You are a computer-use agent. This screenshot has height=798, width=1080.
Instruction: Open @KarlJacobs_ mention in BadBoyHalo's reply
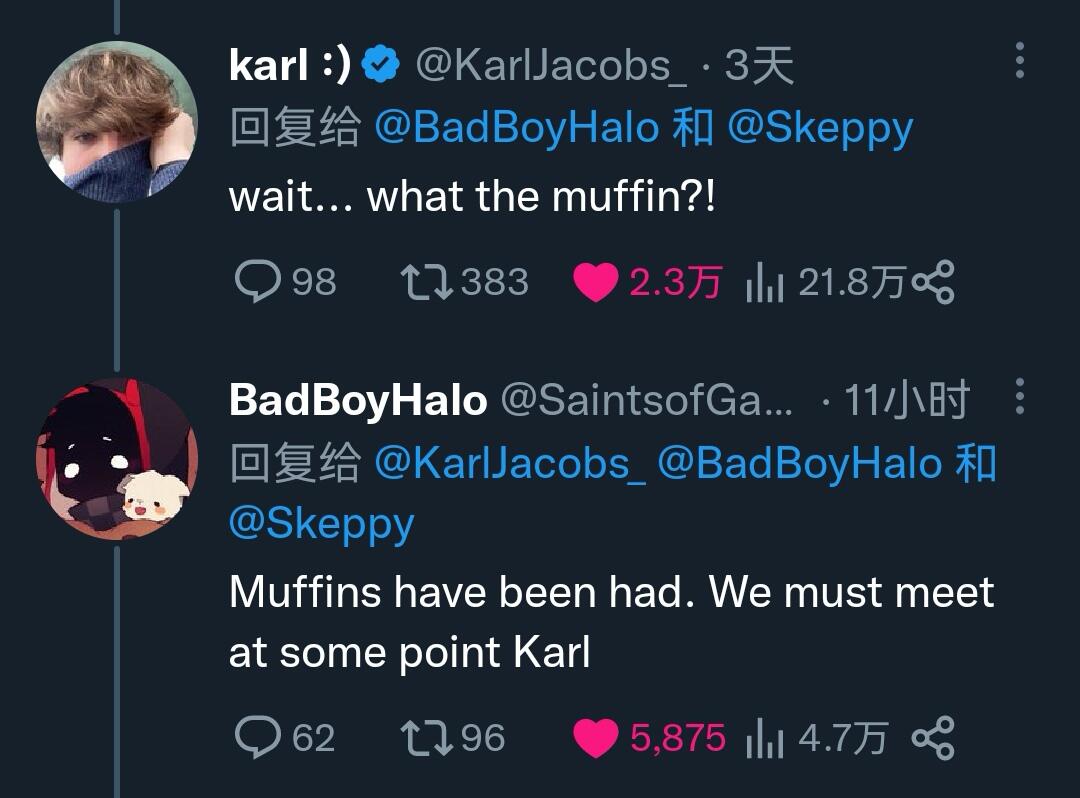click(x=510, y=462)
